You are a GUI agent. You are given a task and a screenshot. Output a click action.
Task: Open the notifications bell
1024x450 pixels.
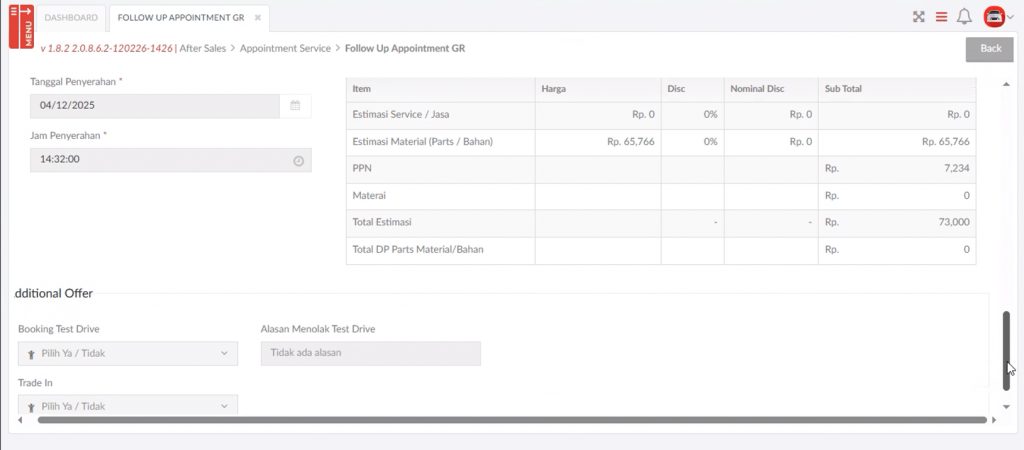click(x=964, y=17)
